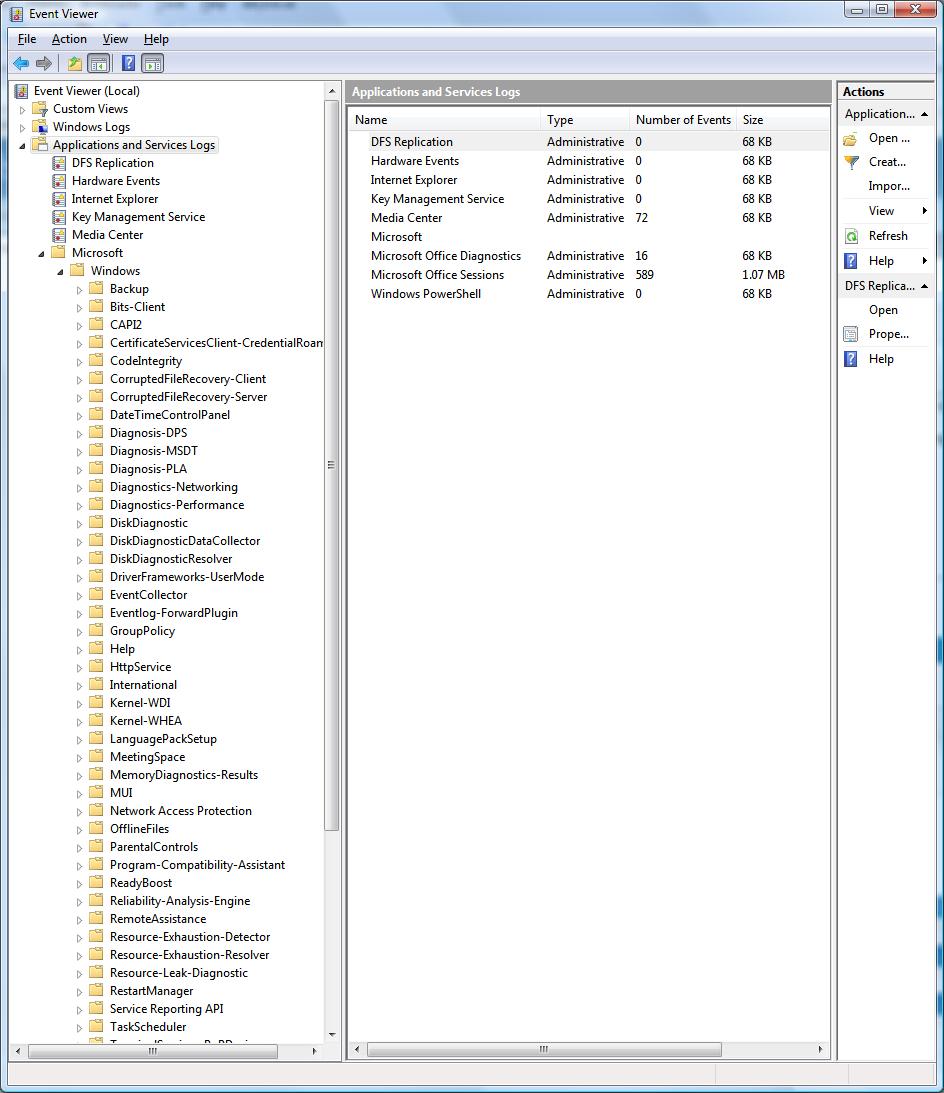
Task: Click the GroupPolicy folder icon
Action: (97, 631)
